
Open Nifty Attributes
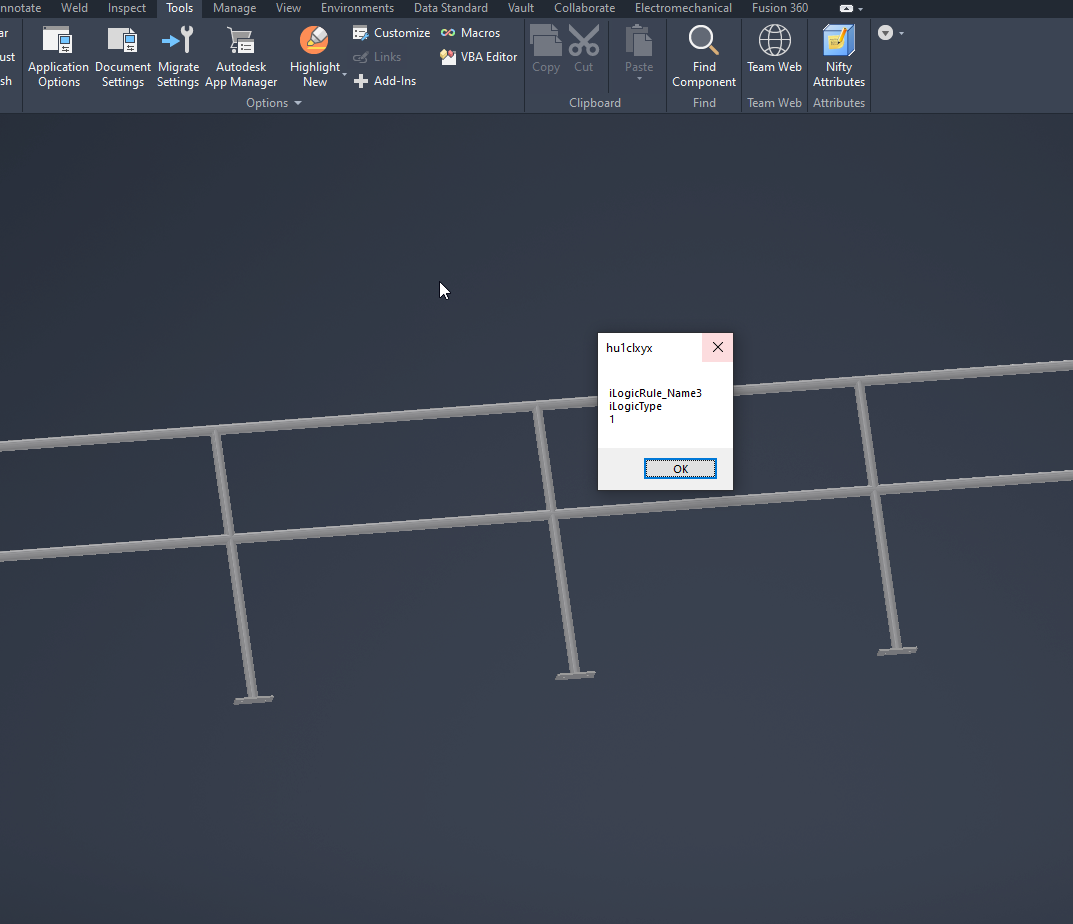(838, 55)
